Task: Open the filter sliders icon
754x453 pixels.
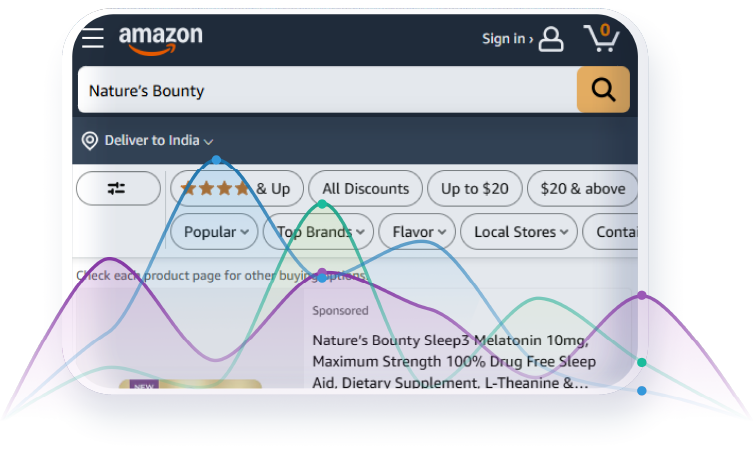Action: point(117,188)
